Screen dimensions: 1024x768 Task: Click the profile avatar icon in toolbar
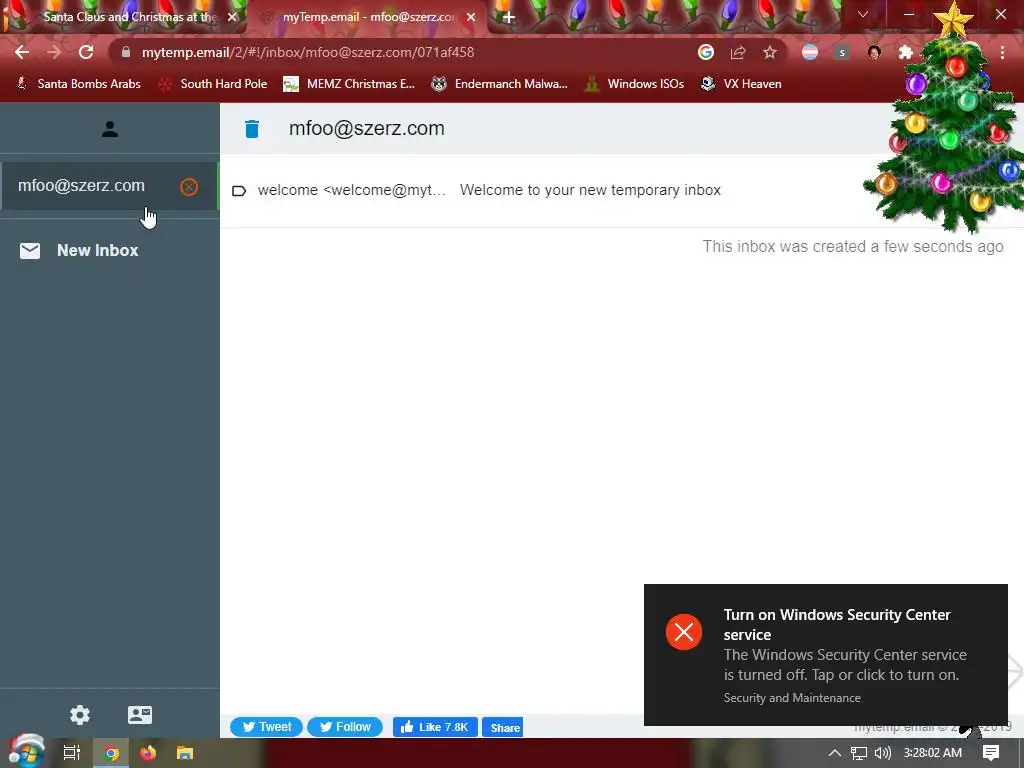pyautogui.click(x=874, y=52)
